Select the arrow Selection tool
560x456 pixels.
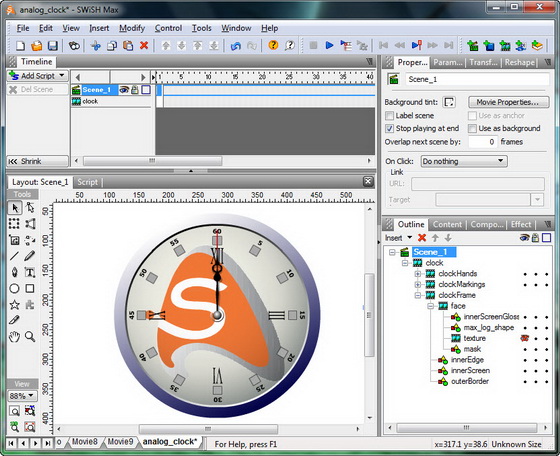pos(15,207)
